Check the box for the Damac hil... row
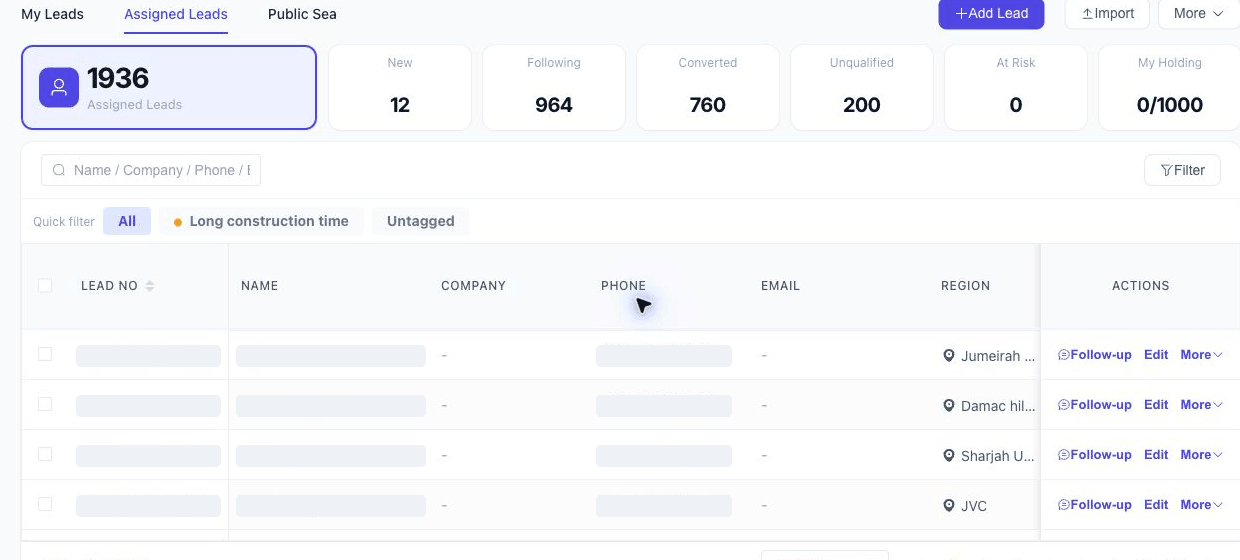This screenshot has height=560, width=1240. click(x=45, y=404)
